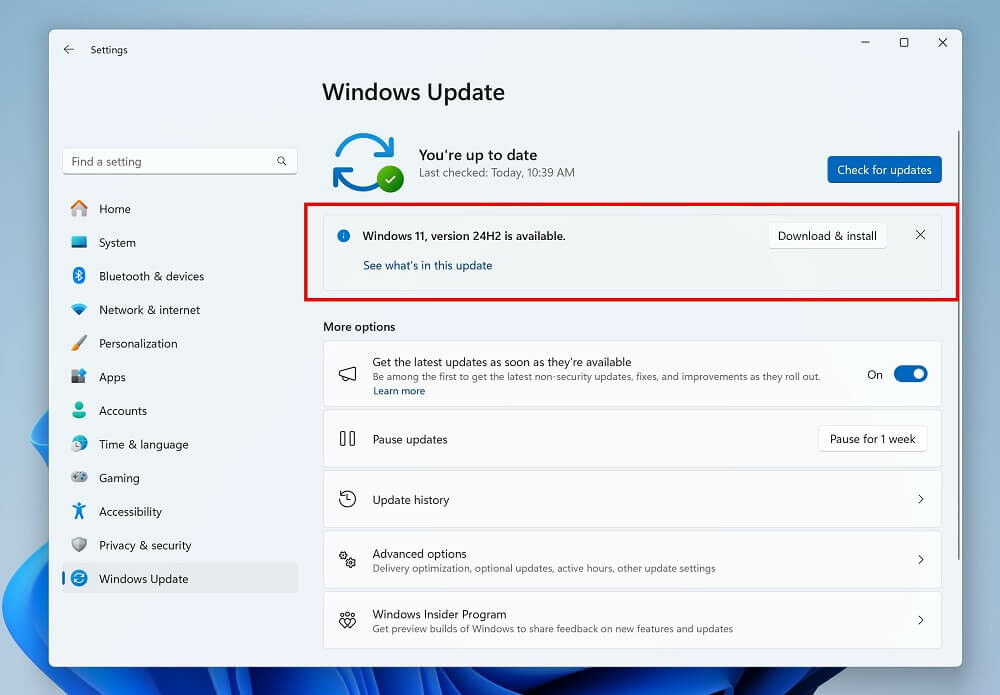This screenshot has width=1000, height=695.
Task: Go to Time & language
Action: pyautogui.click(x=180, y=444)
